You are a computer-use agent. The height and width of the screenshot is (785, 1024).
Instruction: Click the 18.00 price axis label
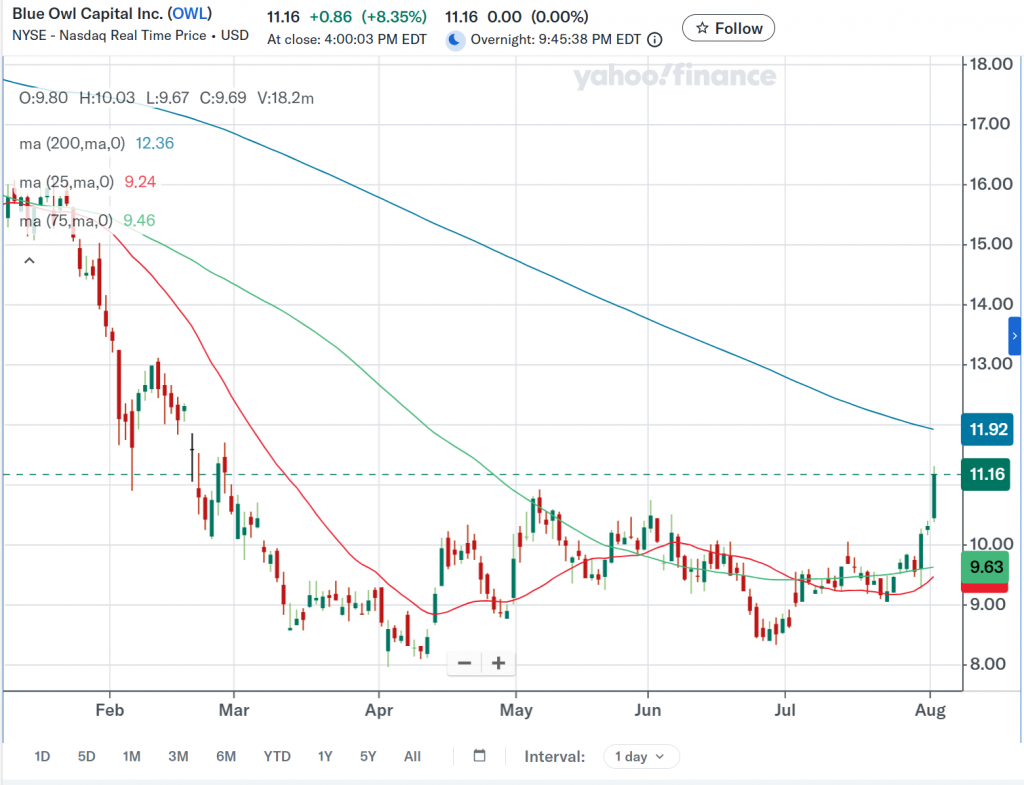pyautogui.click(x=991, y=64)
